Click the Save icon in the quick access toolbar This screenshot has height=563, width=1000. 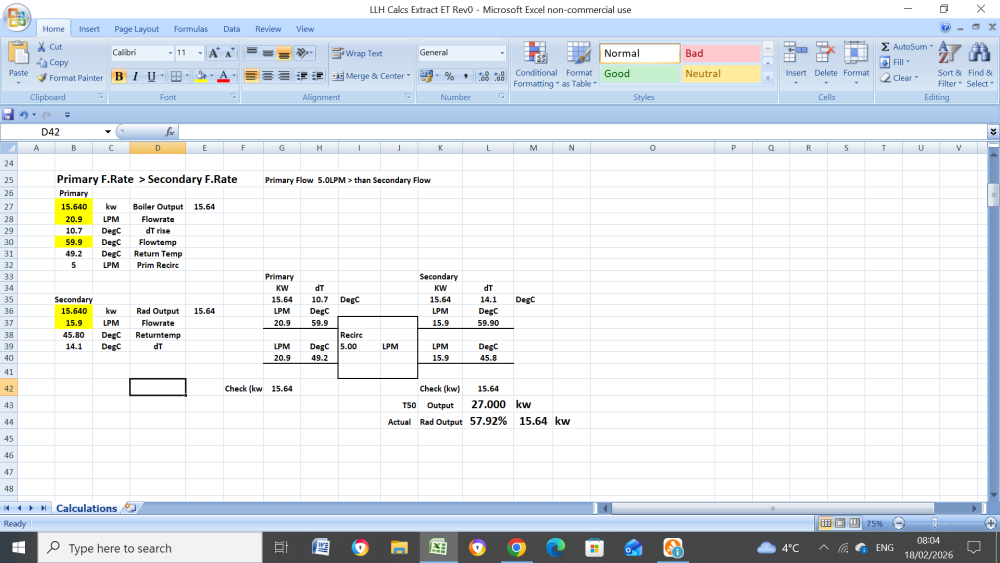point(8,115)
